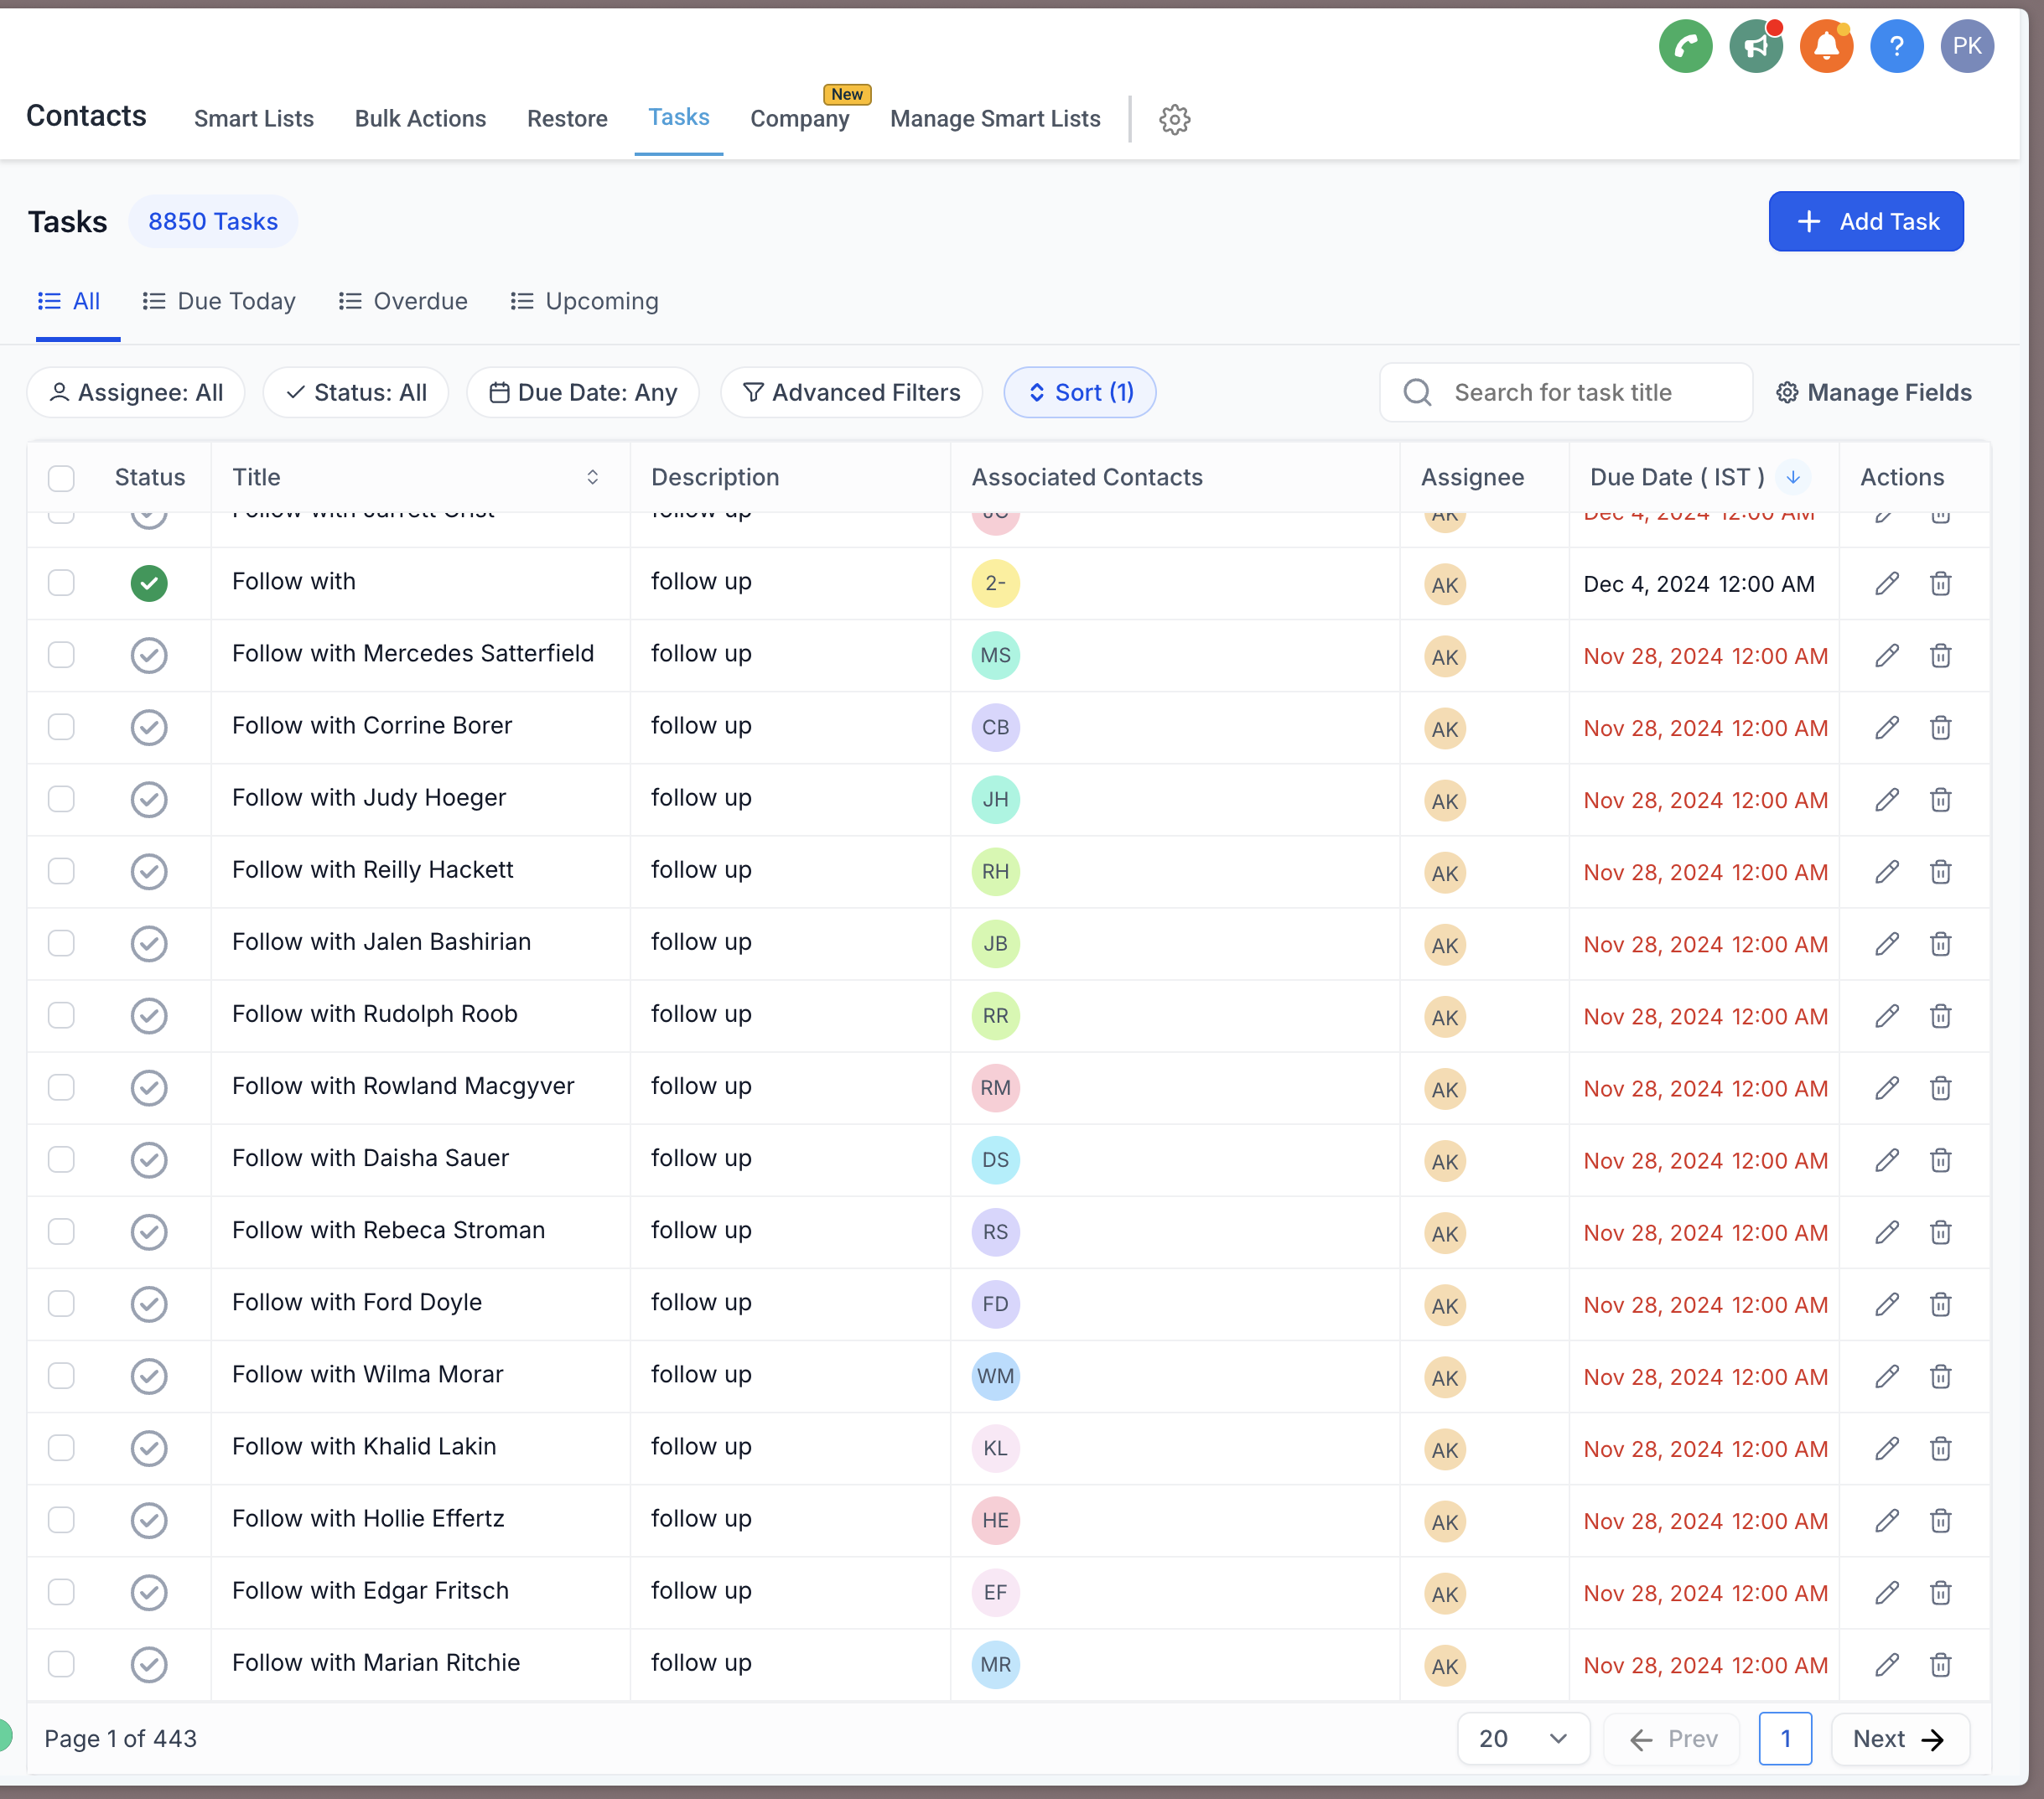
Task: Open the MS associated contact avatar
Action: [995, 656]
